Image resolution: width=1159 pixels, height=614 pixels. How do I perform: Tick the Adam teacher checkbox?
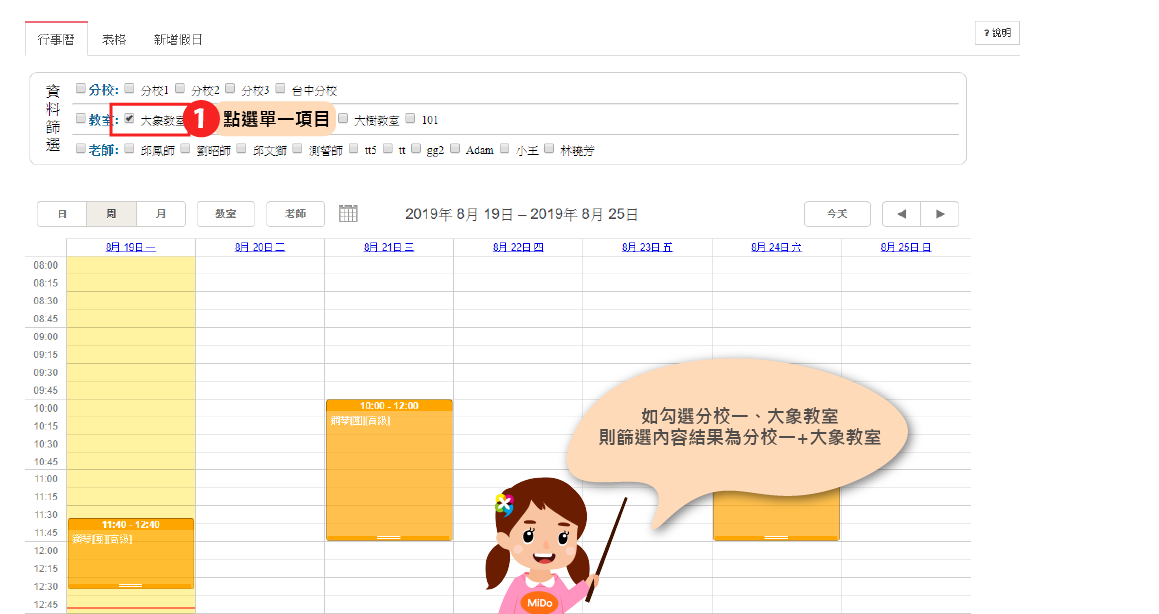[x=455, y=149]
